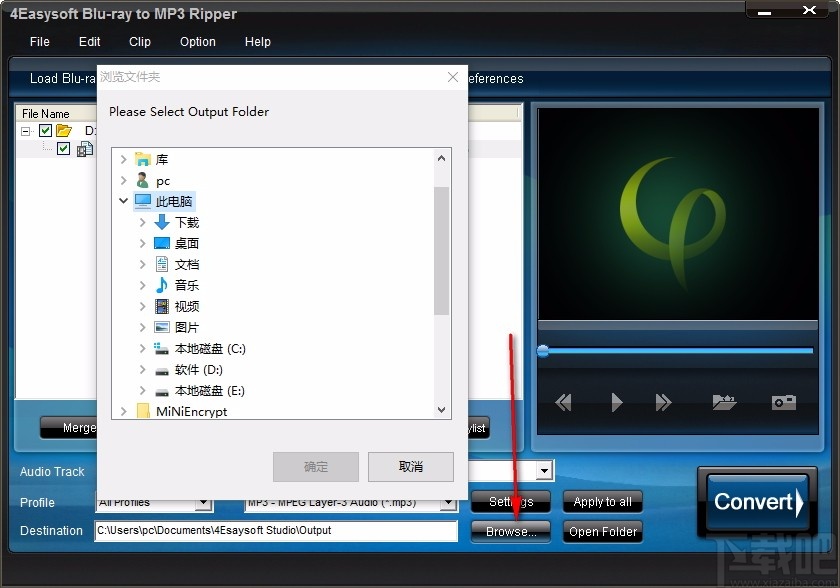Open the File menu

click(x=39, y=42)
